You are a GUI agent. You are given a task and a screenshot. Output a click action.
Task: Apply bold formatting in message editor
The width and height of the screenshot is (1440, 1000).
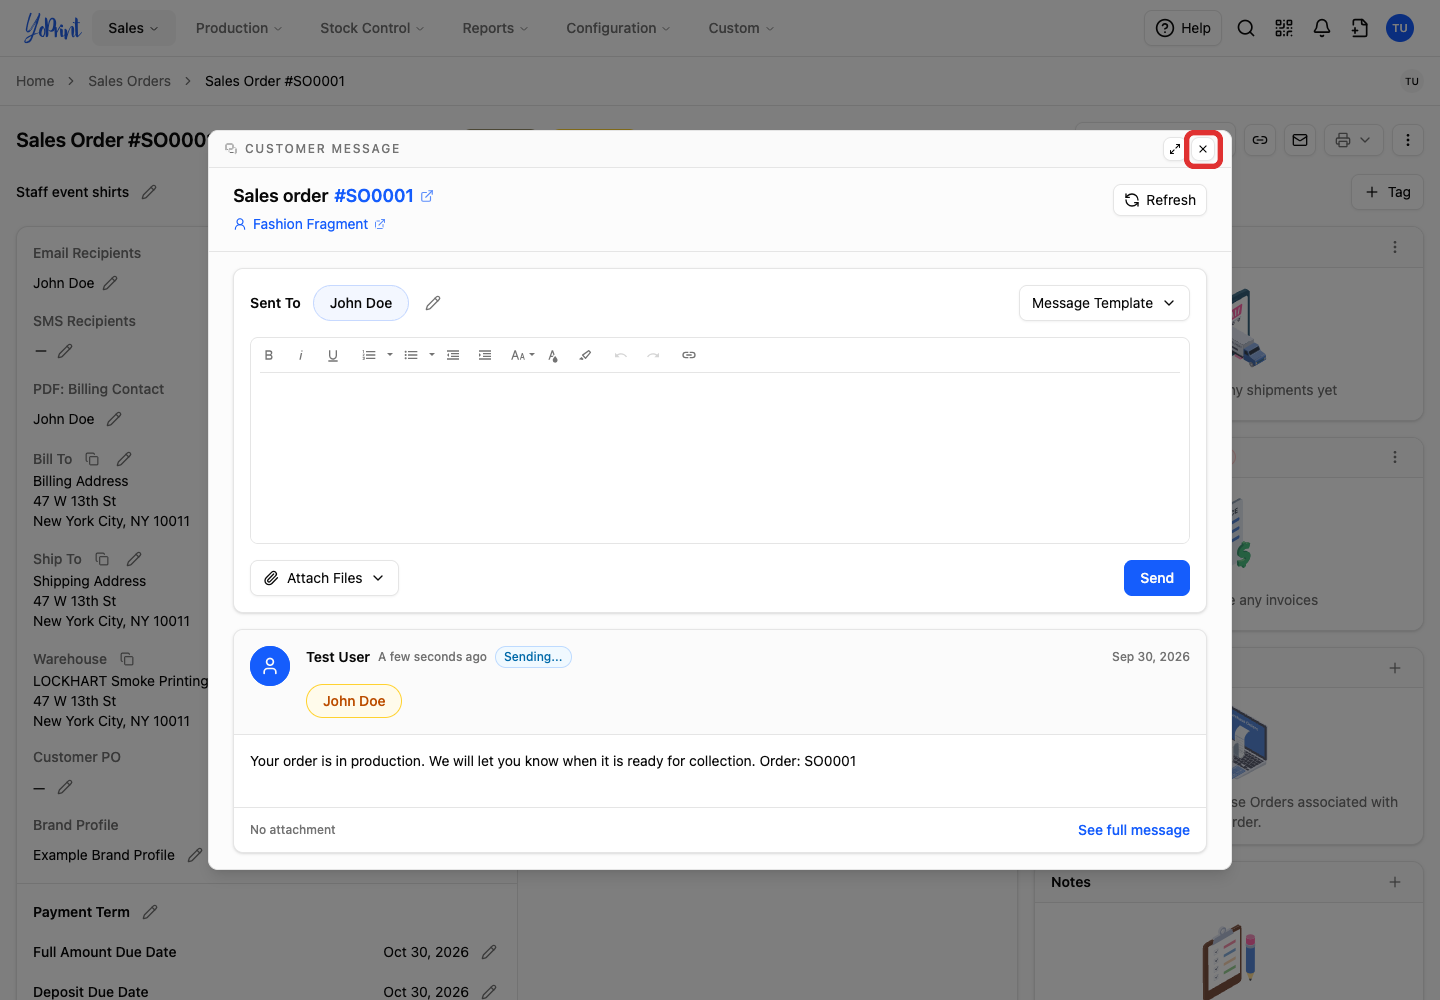click(x=269, y=355)
